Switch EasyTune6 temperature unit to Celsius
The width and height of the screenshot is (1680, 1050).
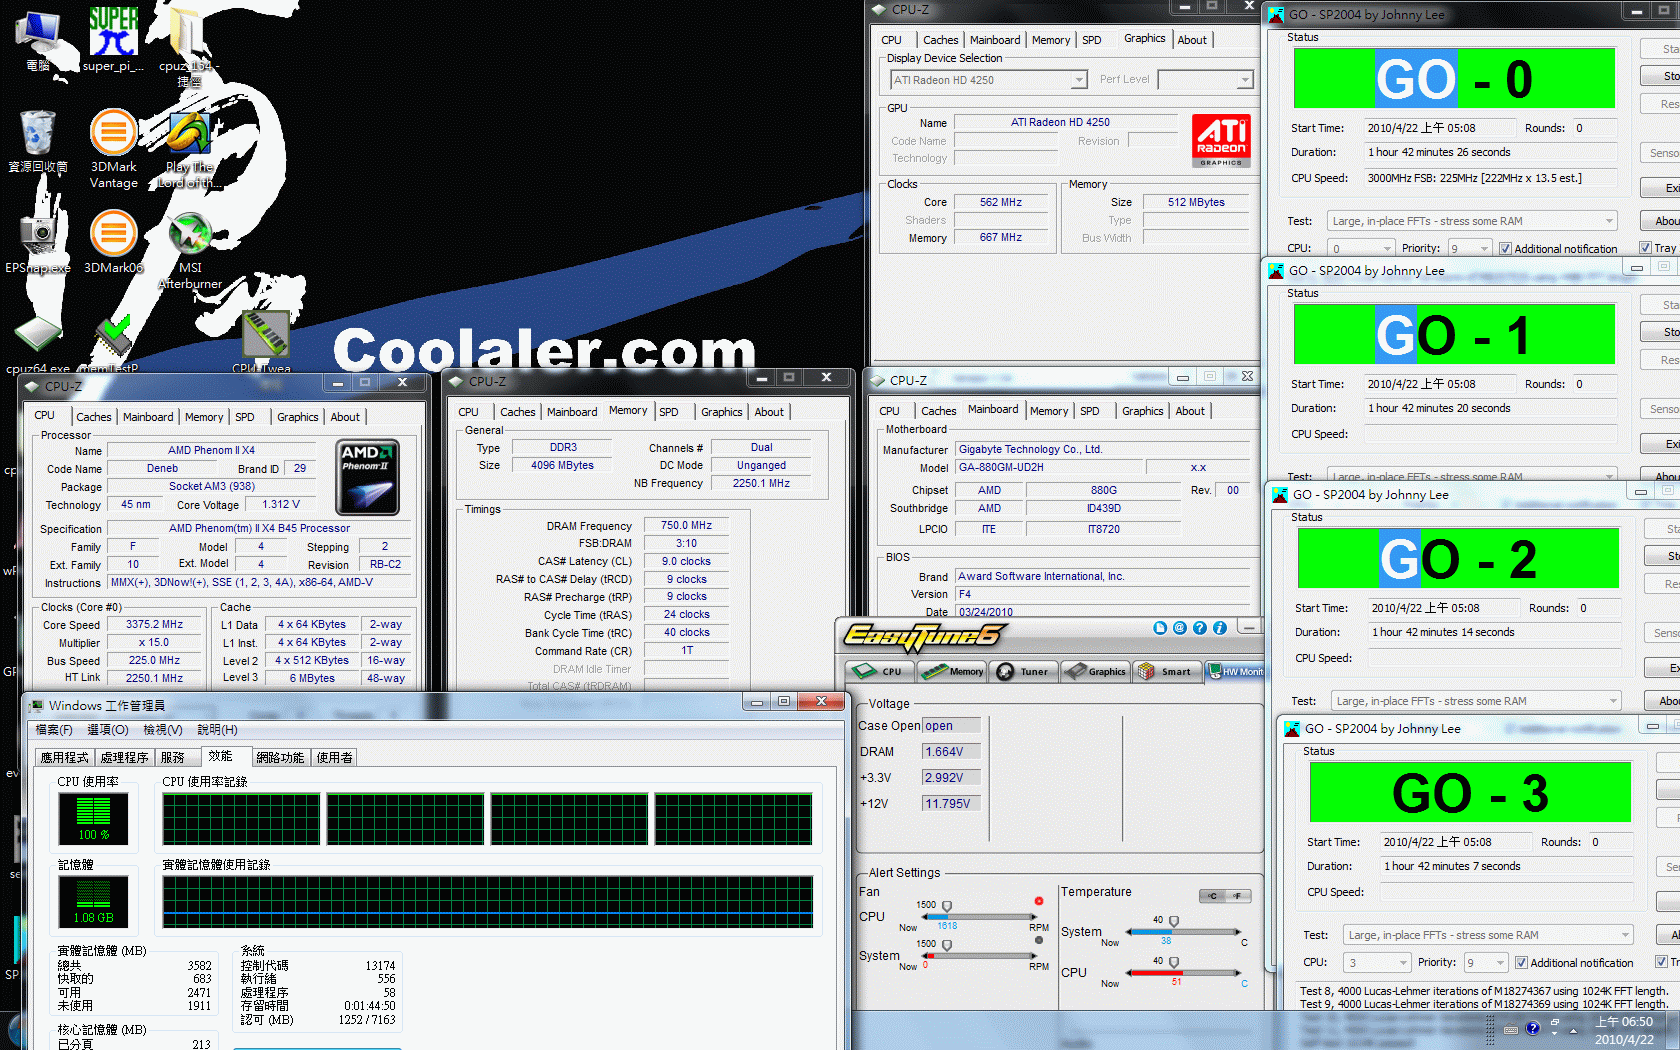click(x=1212, y=896)
